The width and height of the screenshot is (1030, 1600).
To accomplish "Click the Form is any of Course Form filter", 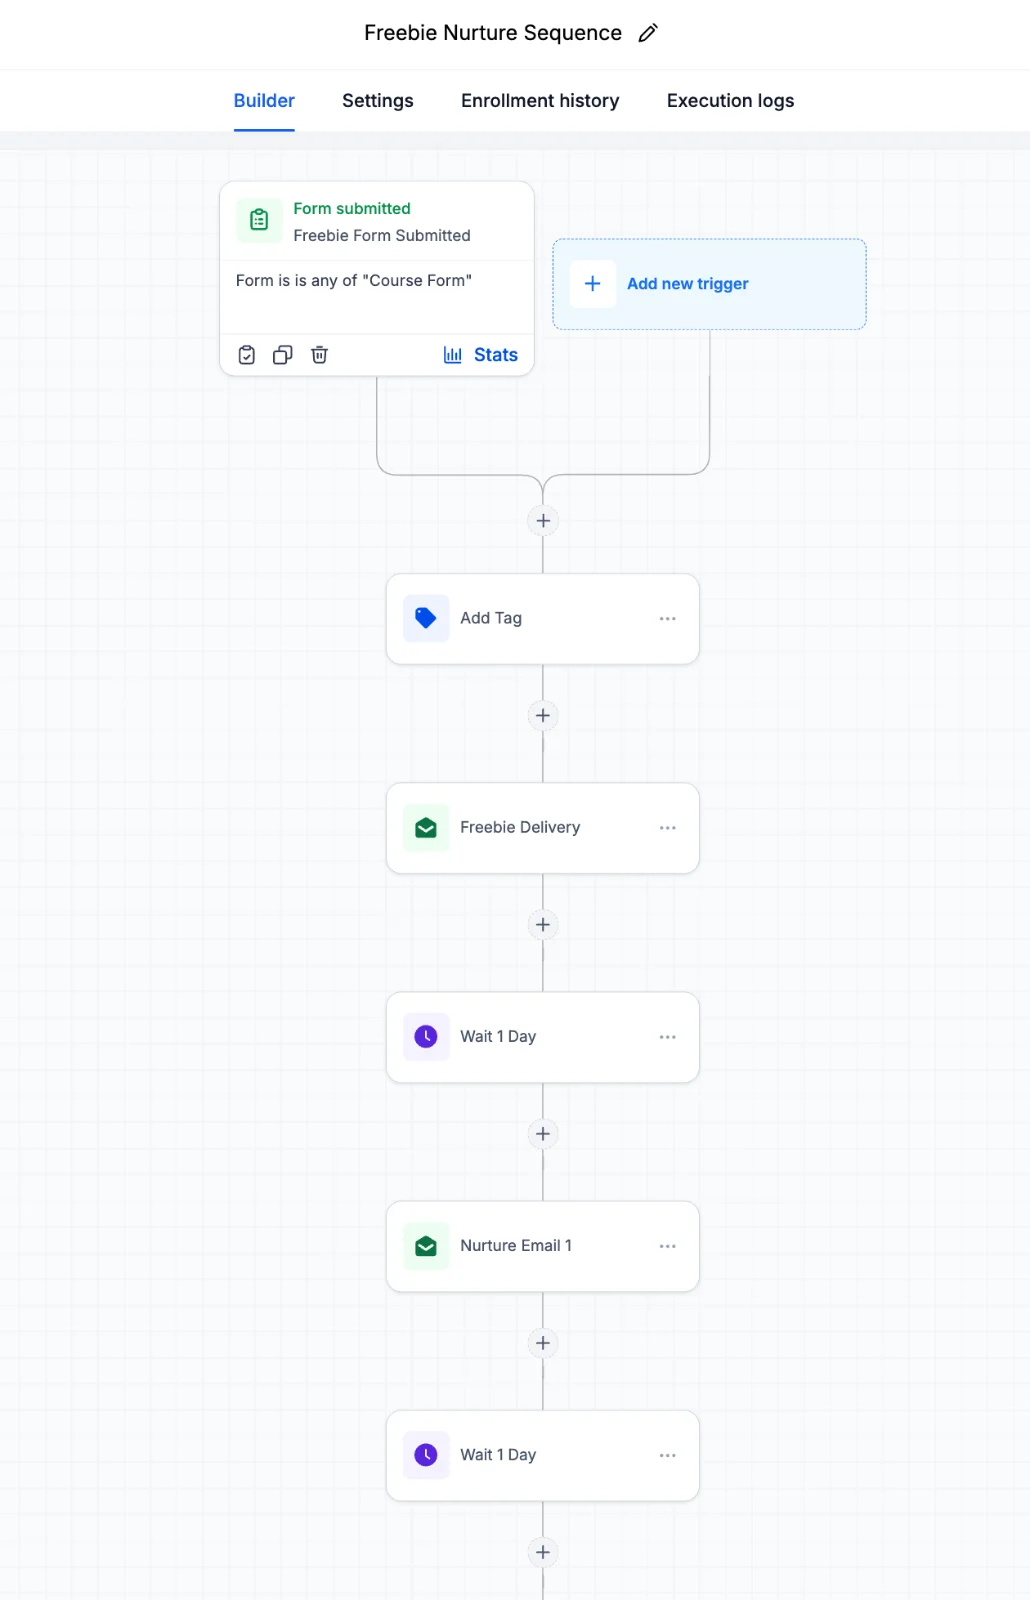I will (354, 281).
